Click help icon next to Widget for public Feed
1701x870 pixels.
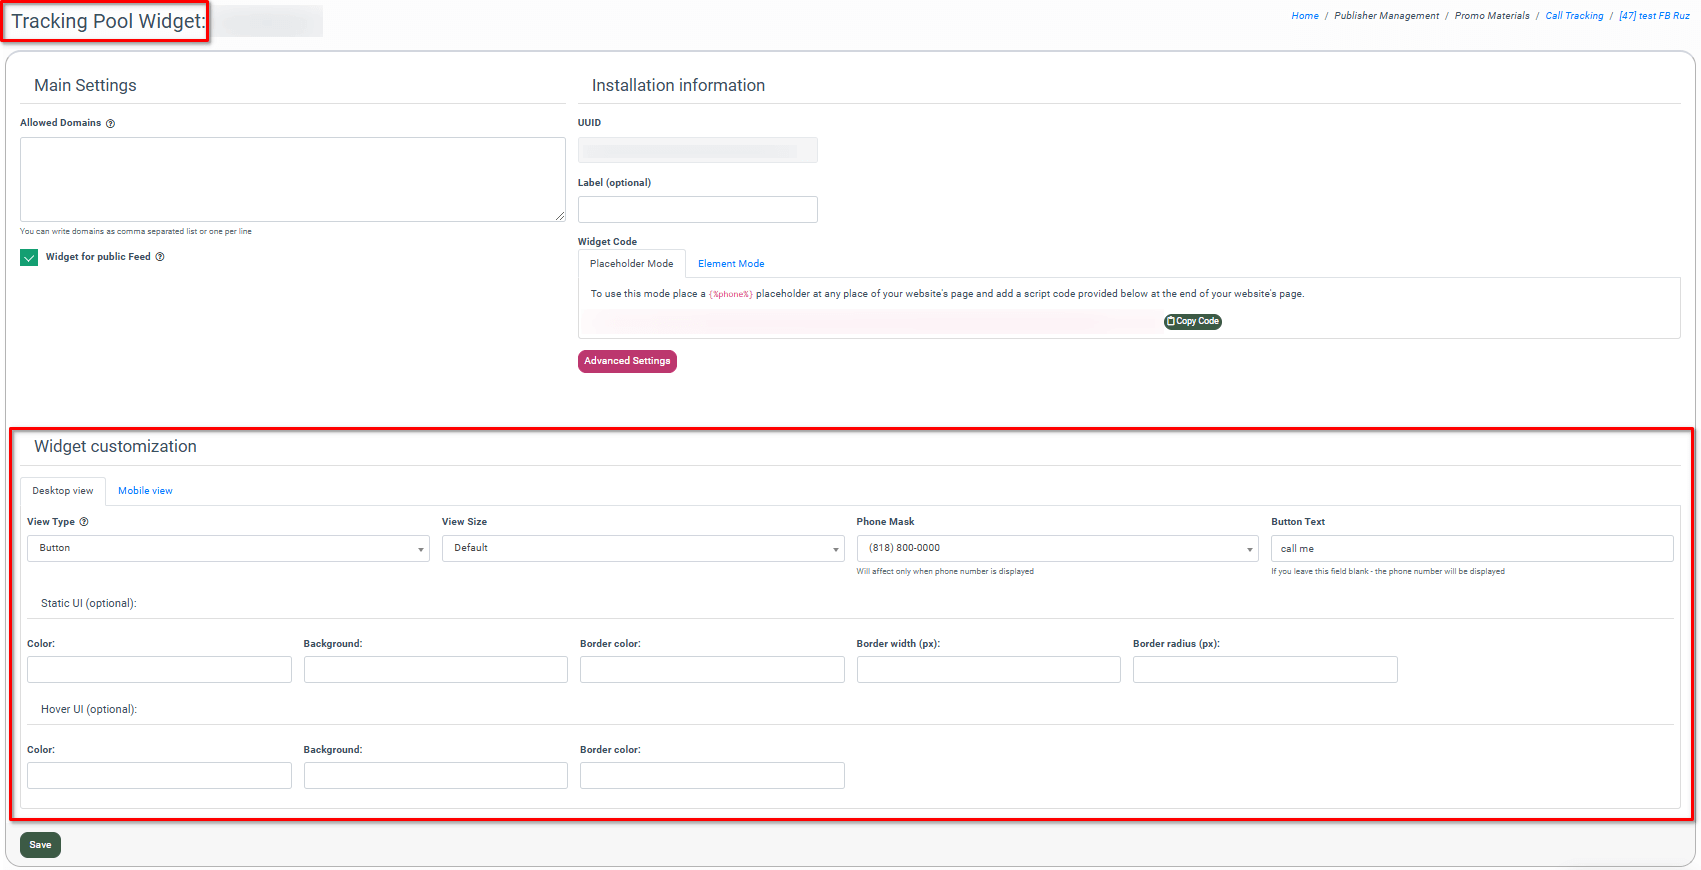[160, 257]
